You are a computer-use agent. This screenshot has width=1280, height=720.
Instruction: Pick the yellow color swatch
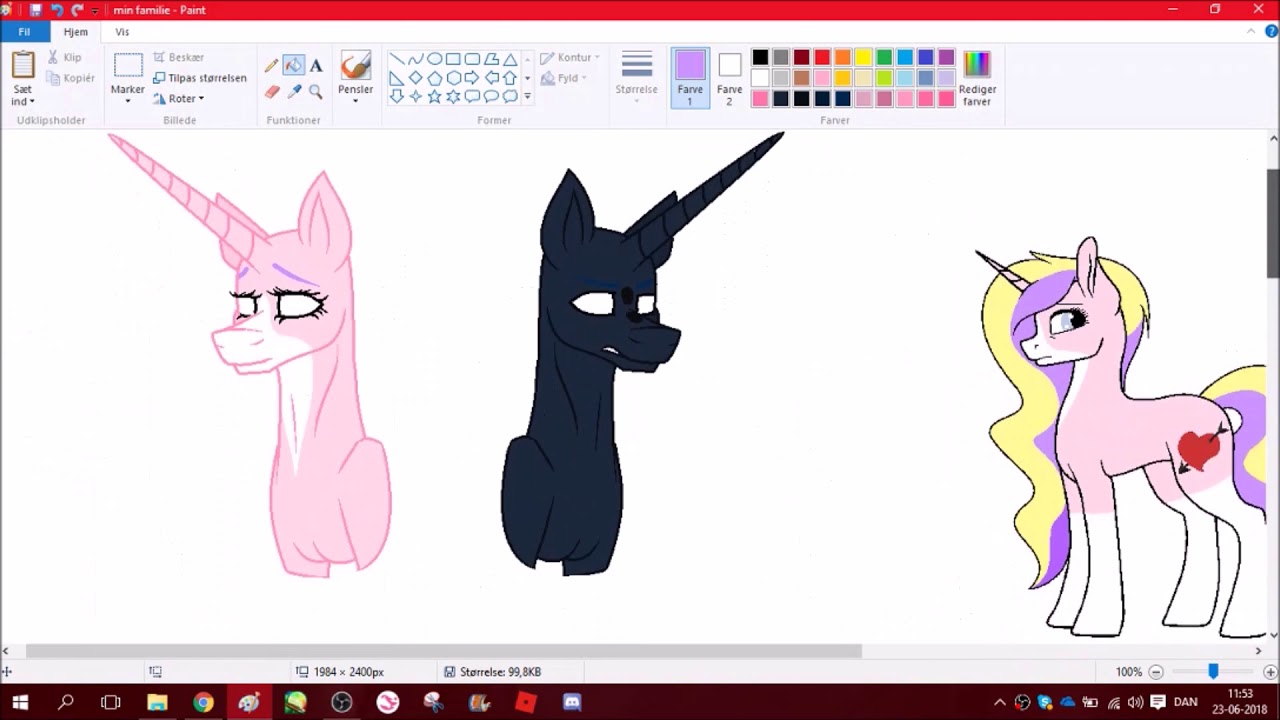pos(863,58)
